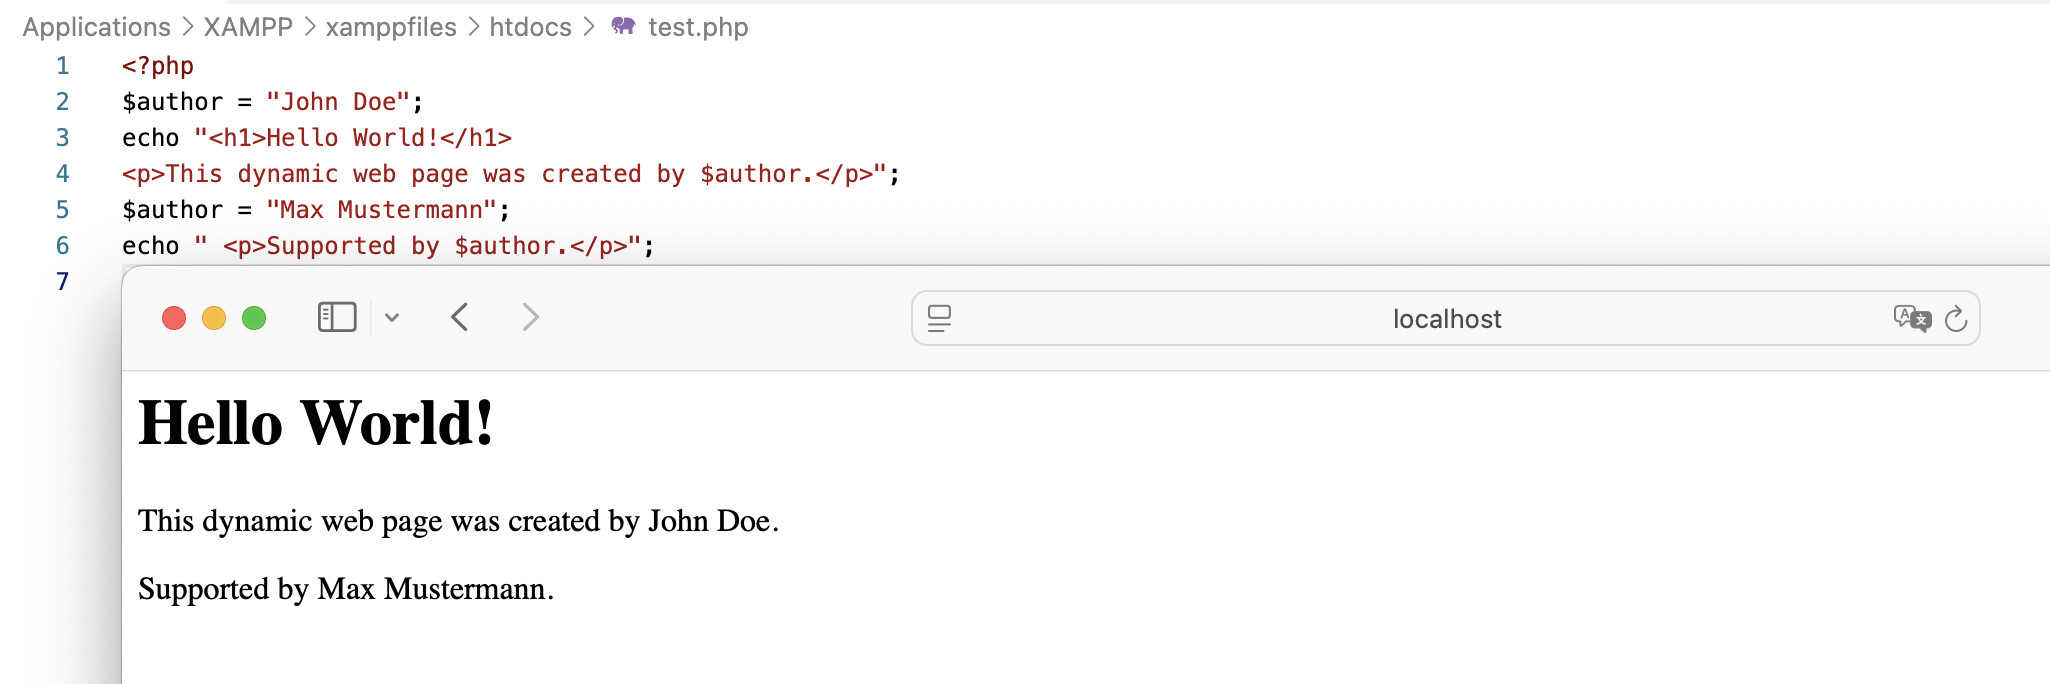
Task: Select the xamppfiles breadcrumb item
Action: click(x=391, y=27)
